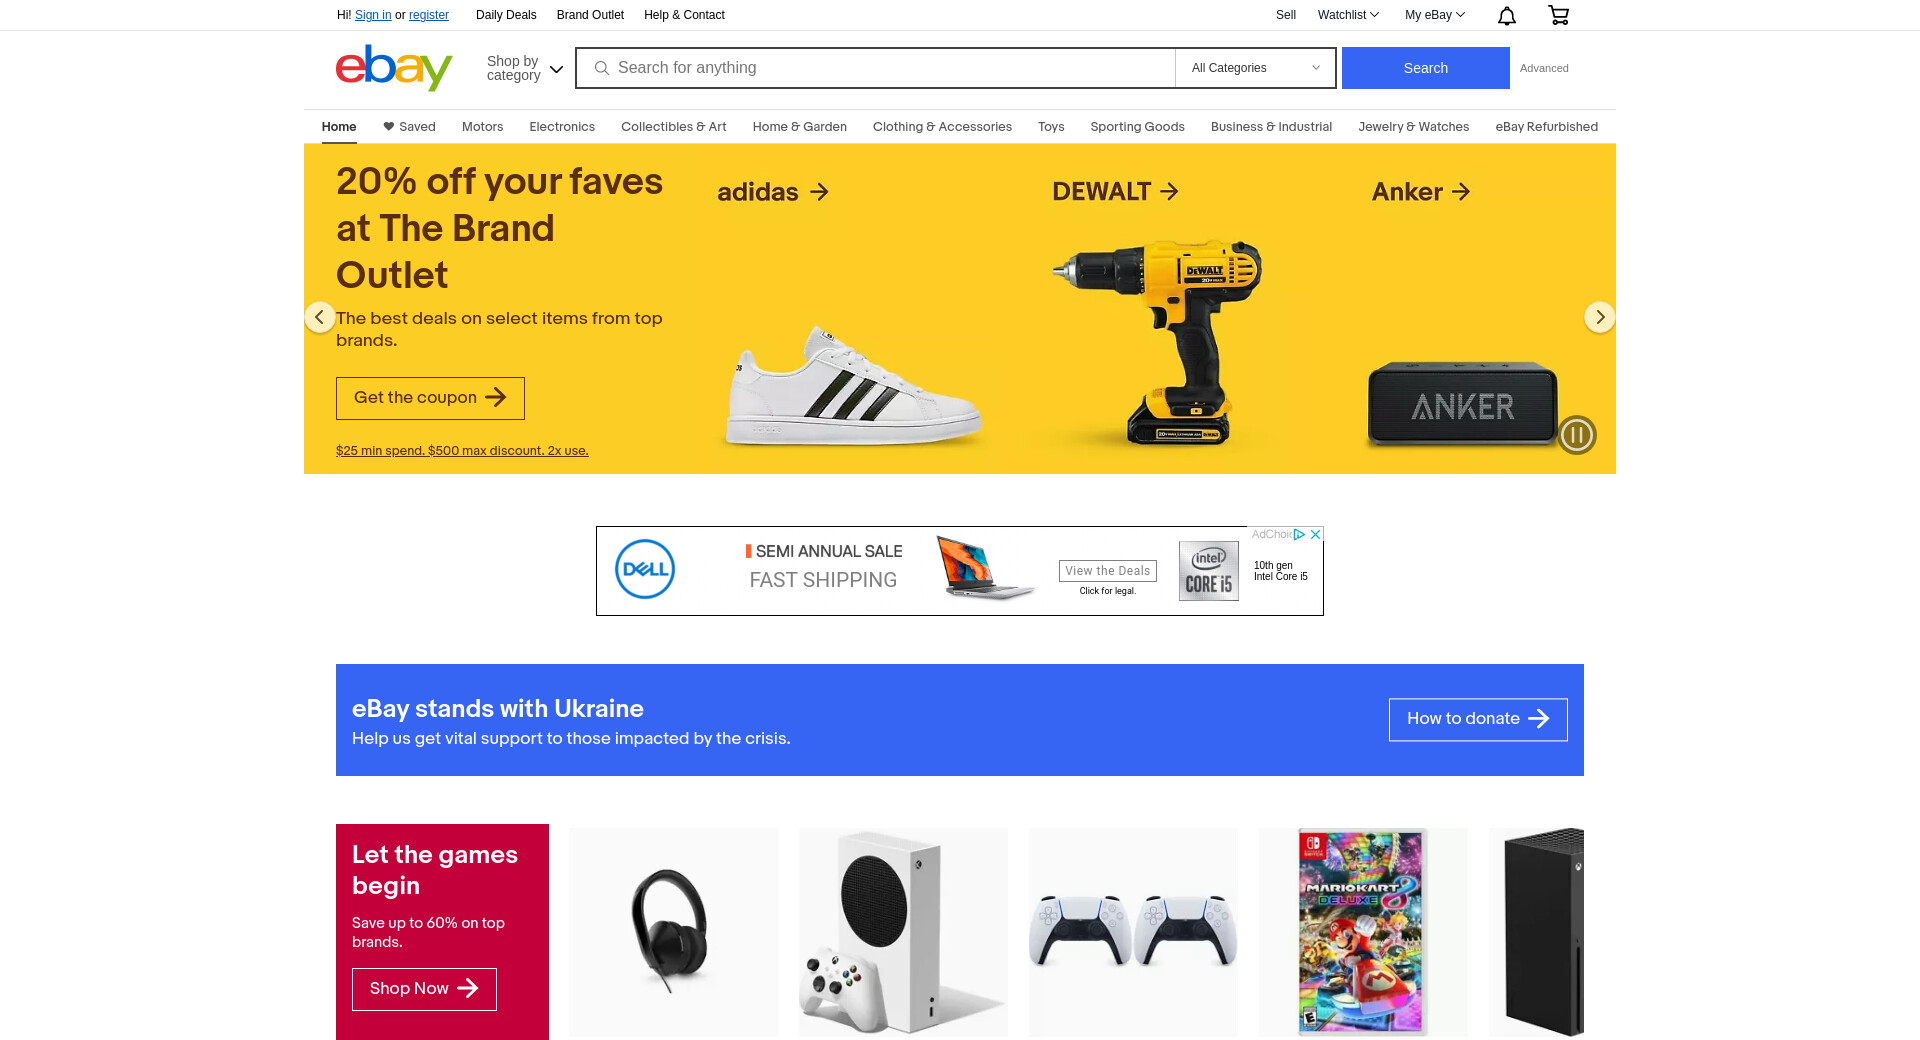
Task: Open the All Categories dropdown
Action: pyautogui.click(x=1256, y=68)
